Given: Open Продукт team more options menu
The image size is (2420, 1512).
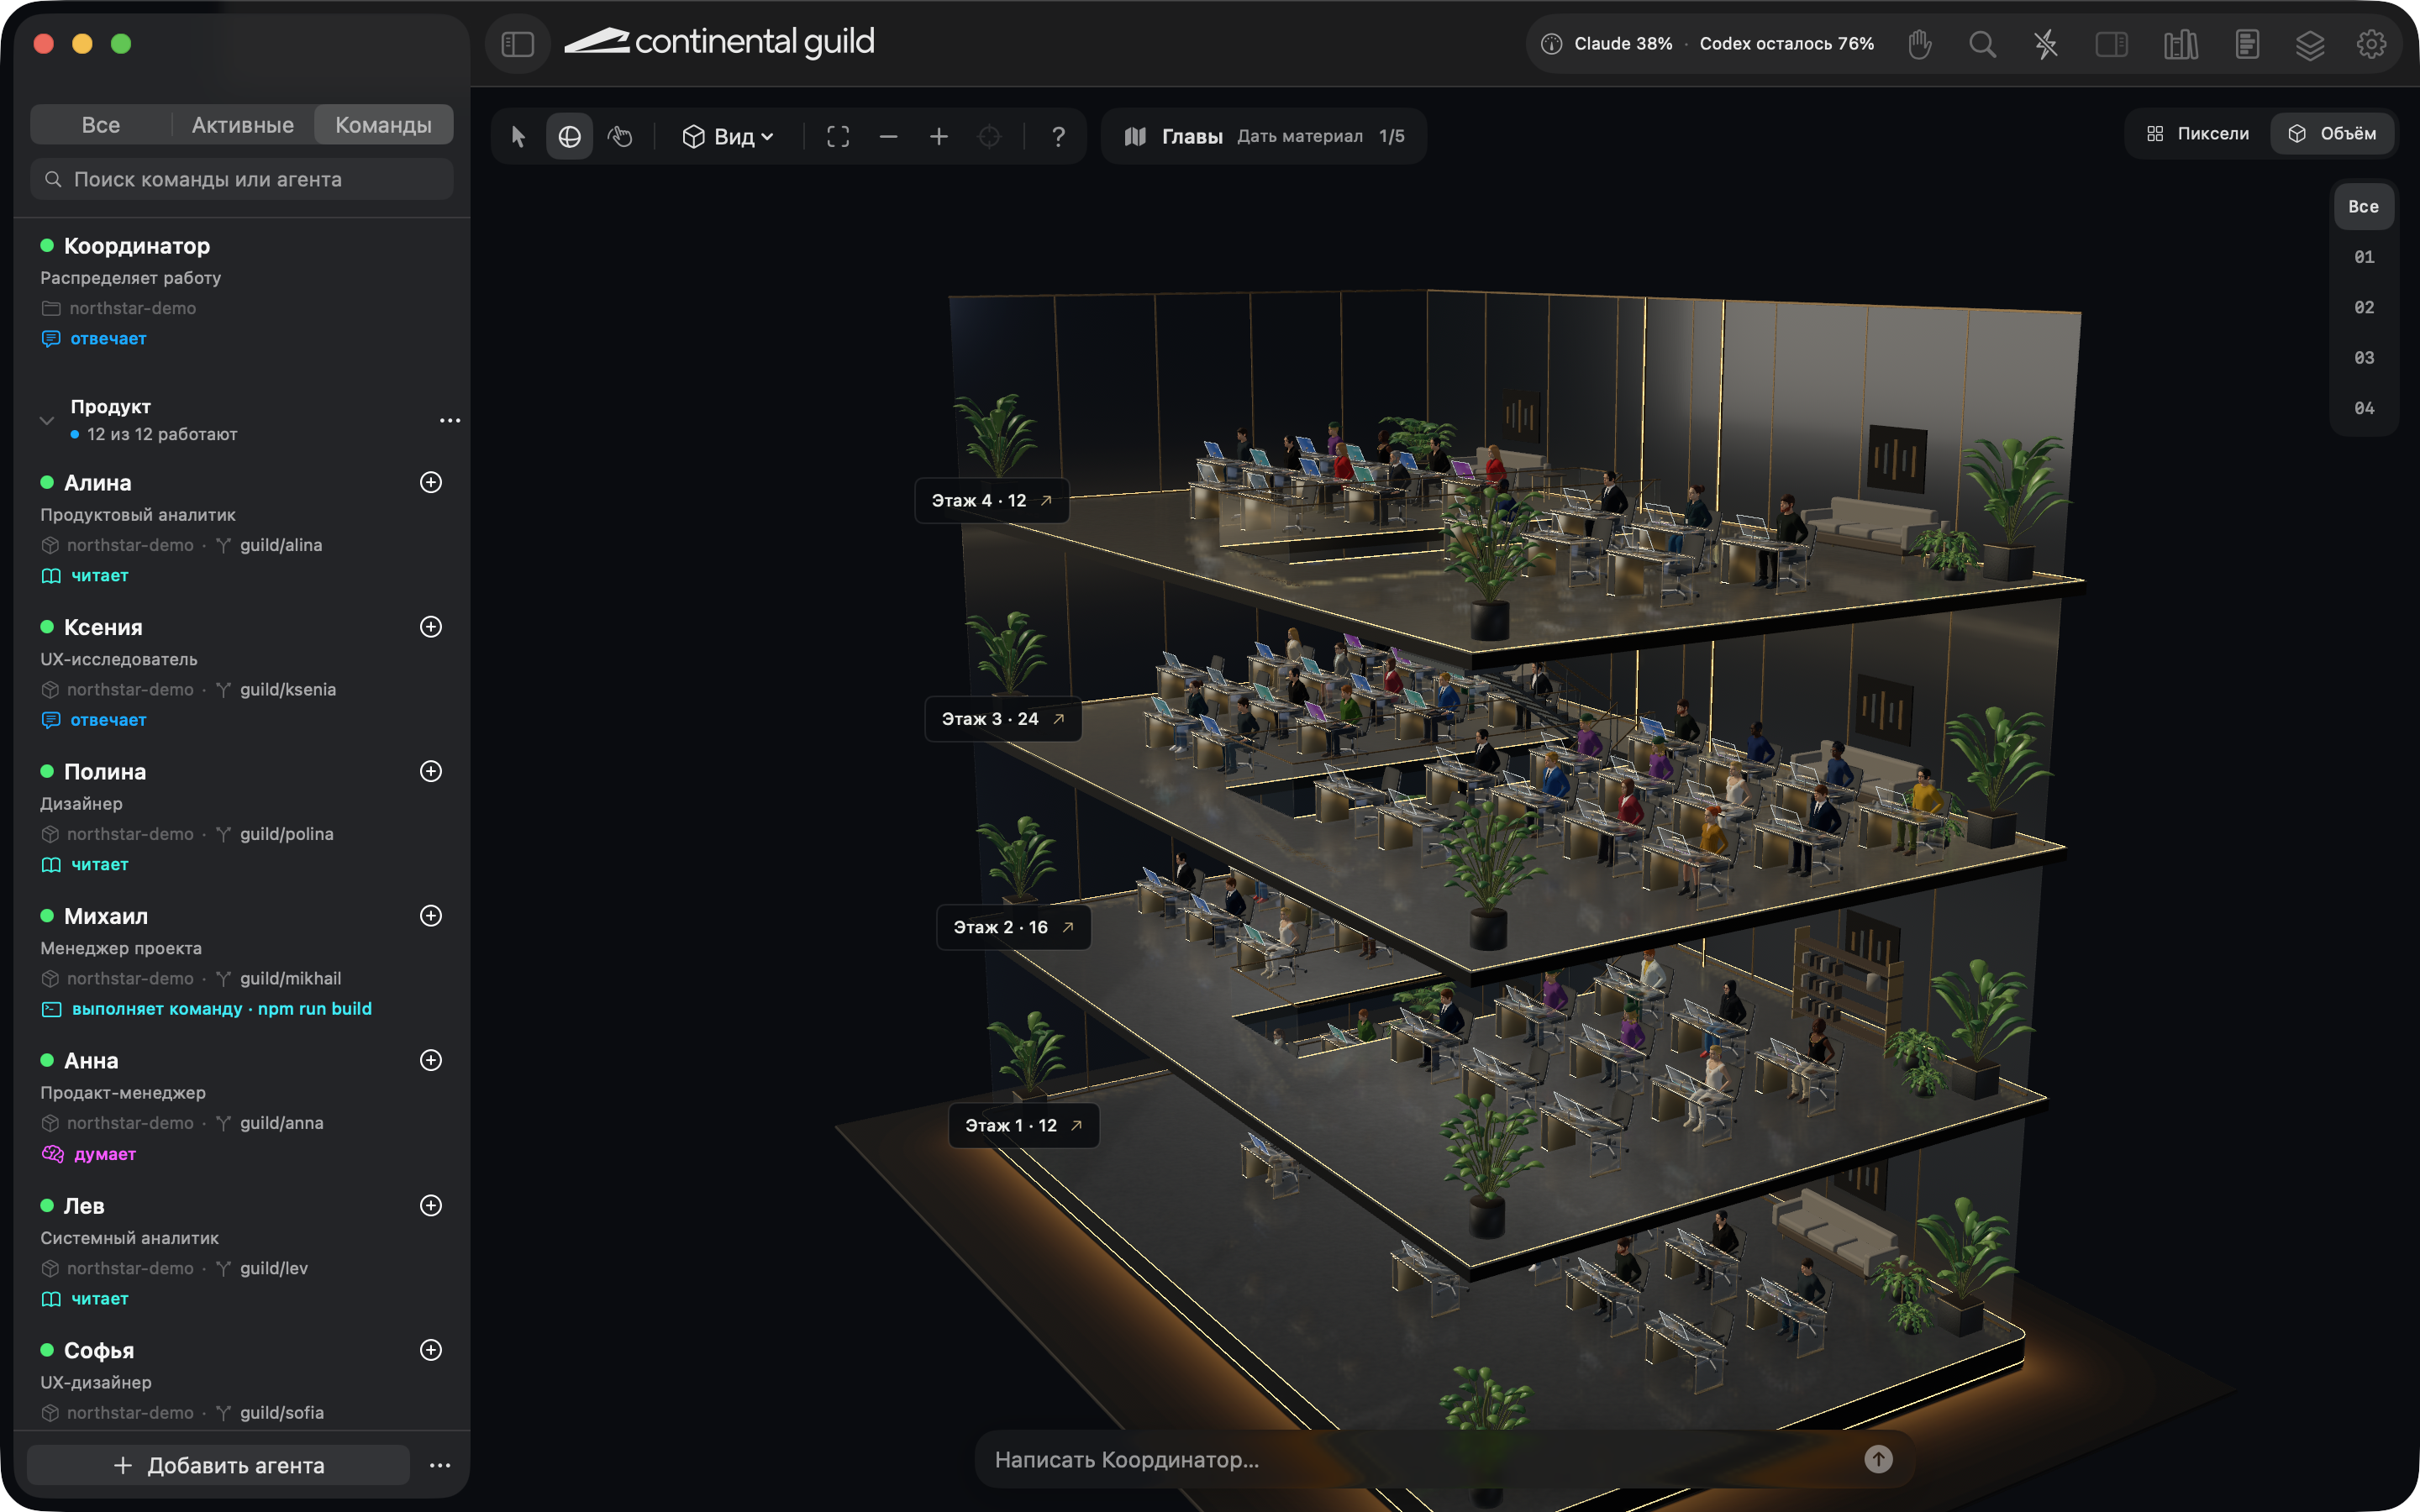Looking at the screenshot, I should pyautogui.click(x=450, y=420).
